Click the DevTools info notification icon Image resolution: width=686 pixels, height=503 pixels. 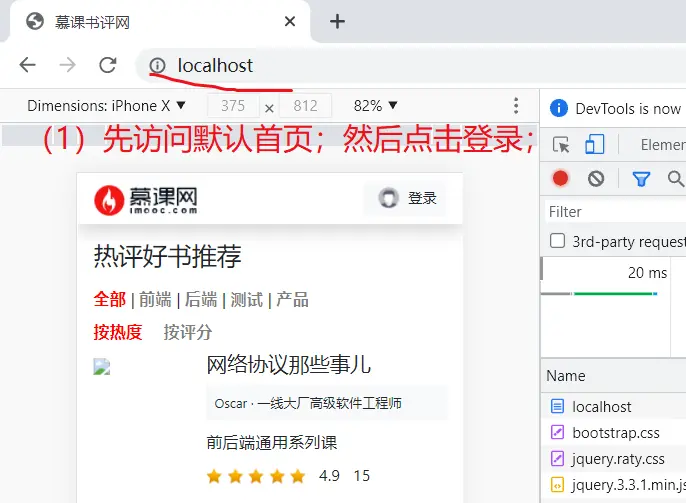point(559,108)
